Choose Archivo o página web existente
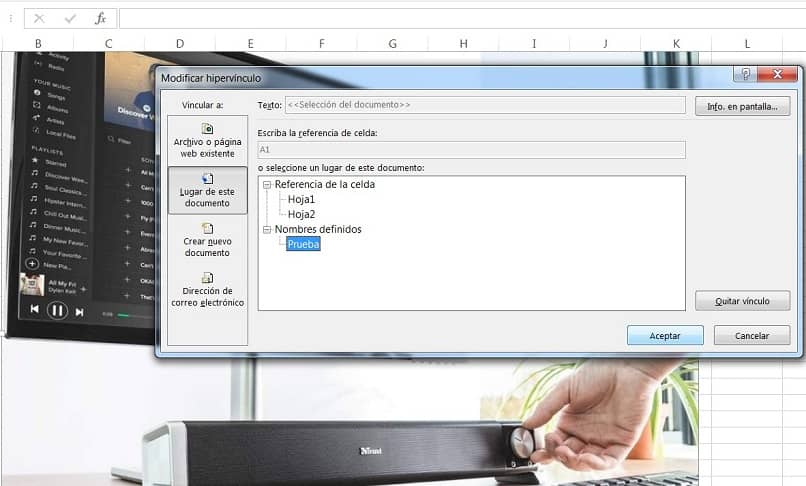This screenshot has height=486, width=806. pos(207,140)
